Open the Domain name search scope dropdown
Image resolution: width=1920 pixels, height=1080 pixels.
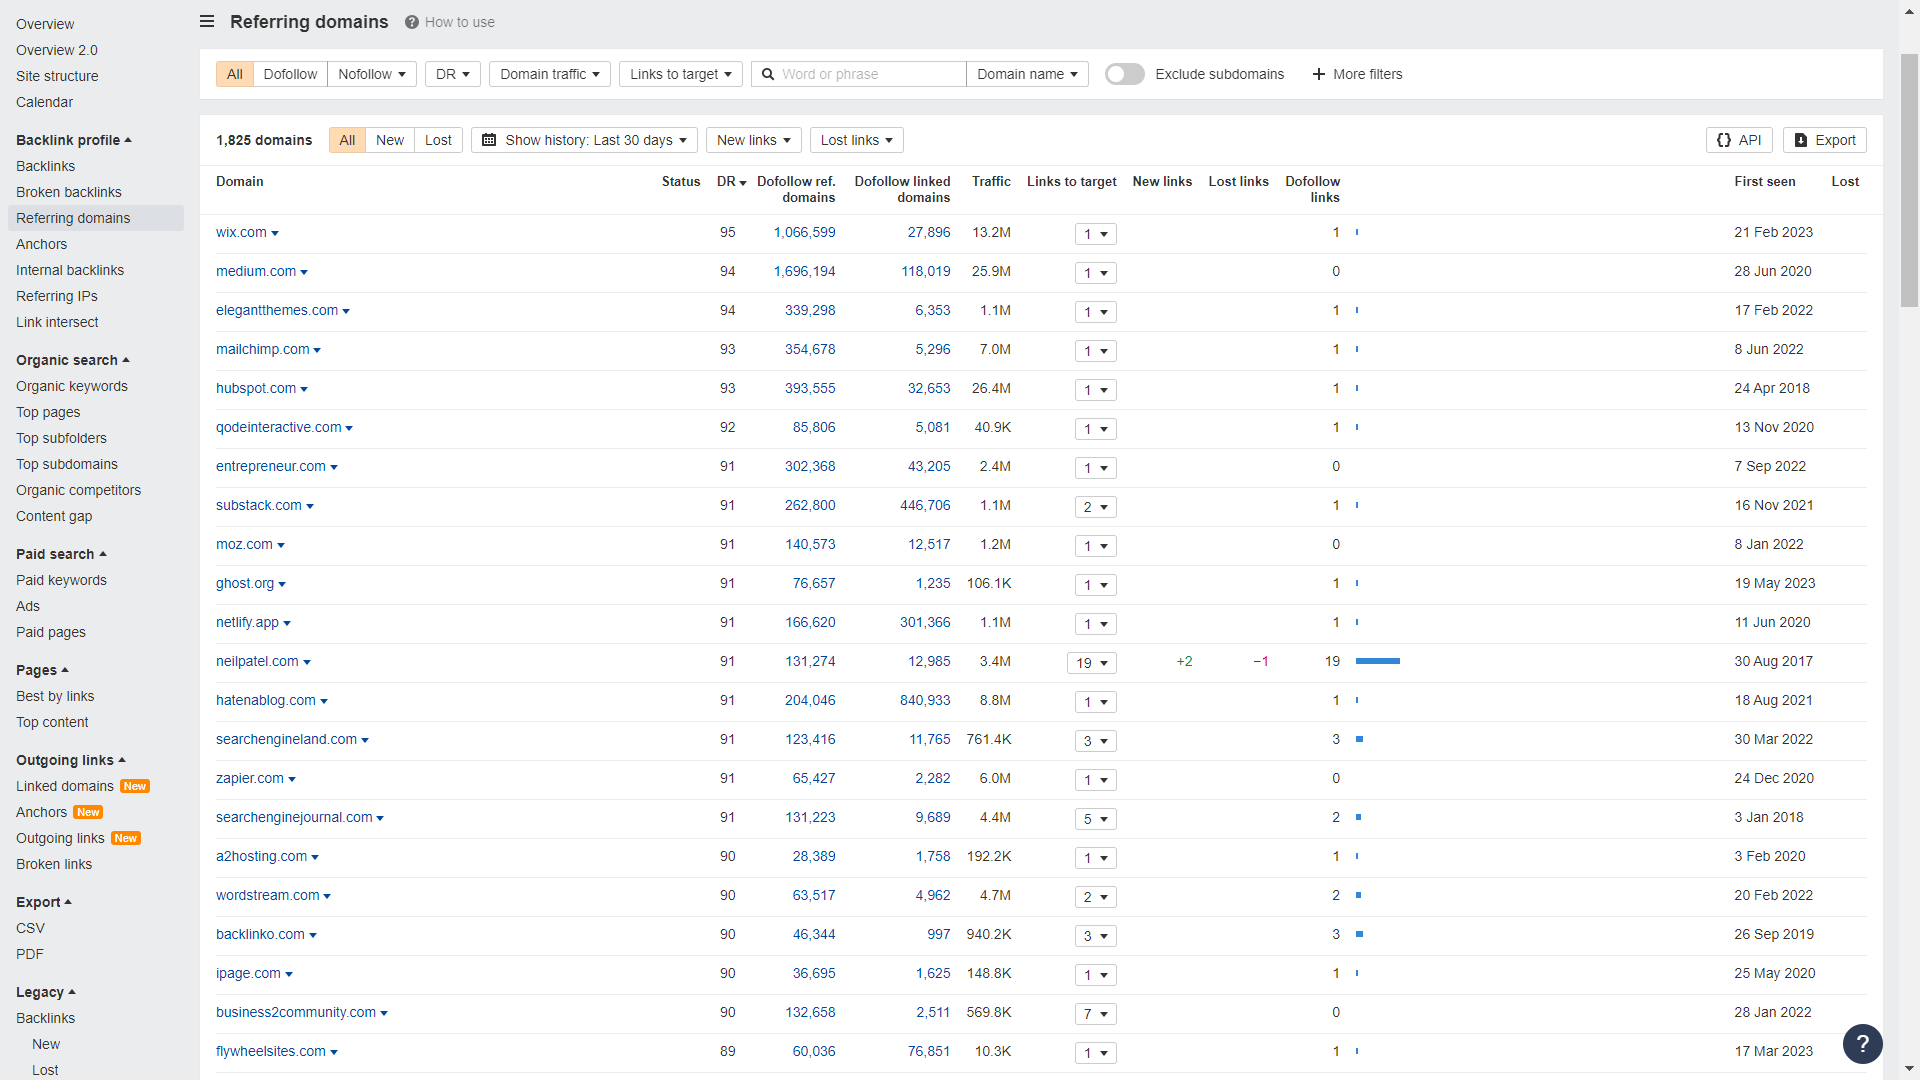pos(1027,74)
